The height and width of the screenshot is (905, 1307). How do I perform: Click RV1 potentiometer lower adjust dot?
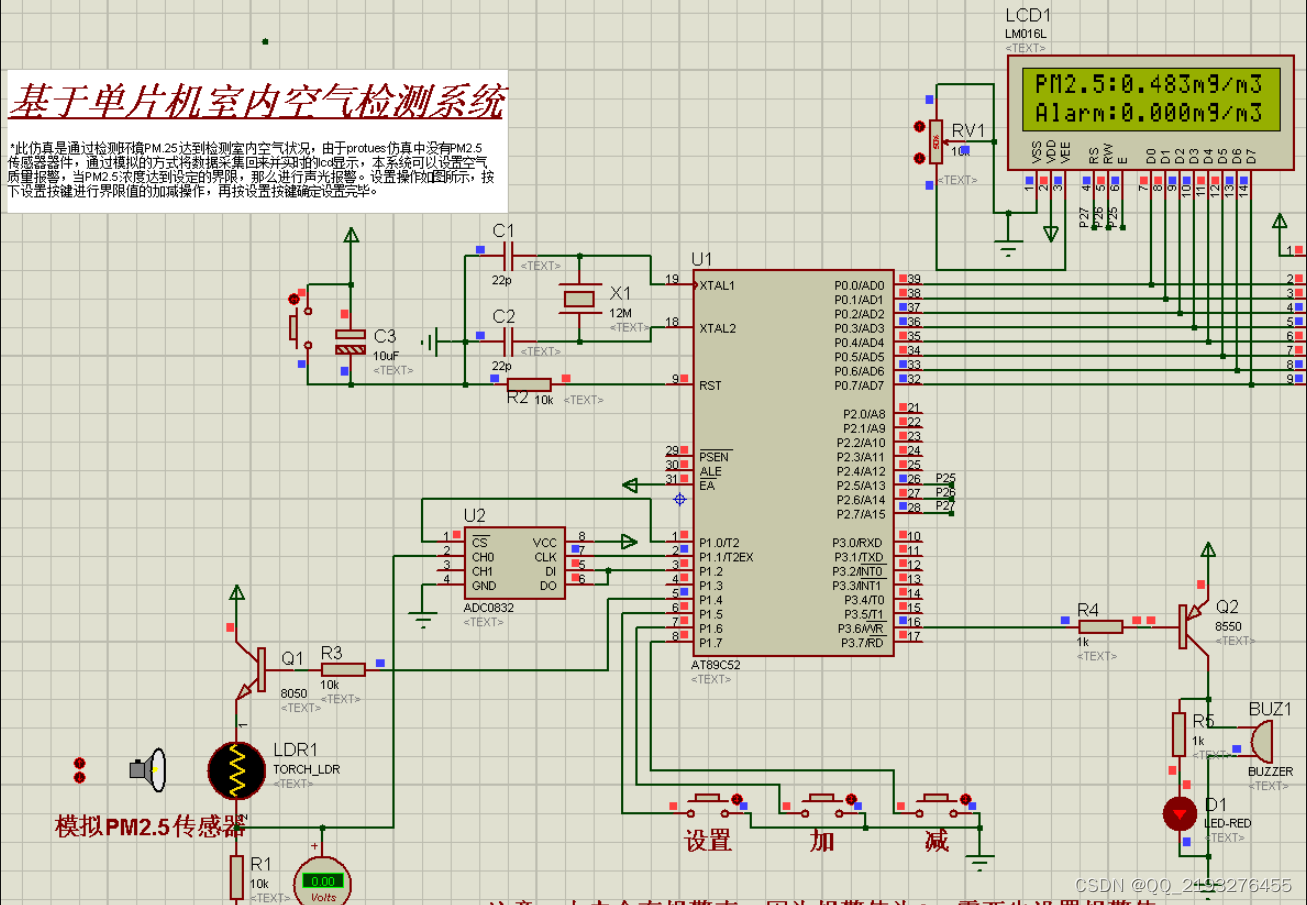click(x=920, y=158)
